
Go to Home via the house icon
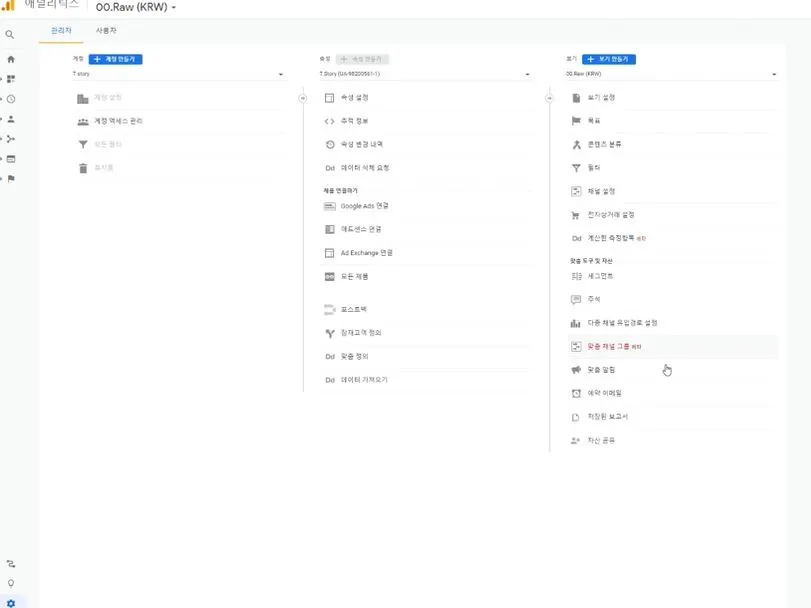coord(11,59)
